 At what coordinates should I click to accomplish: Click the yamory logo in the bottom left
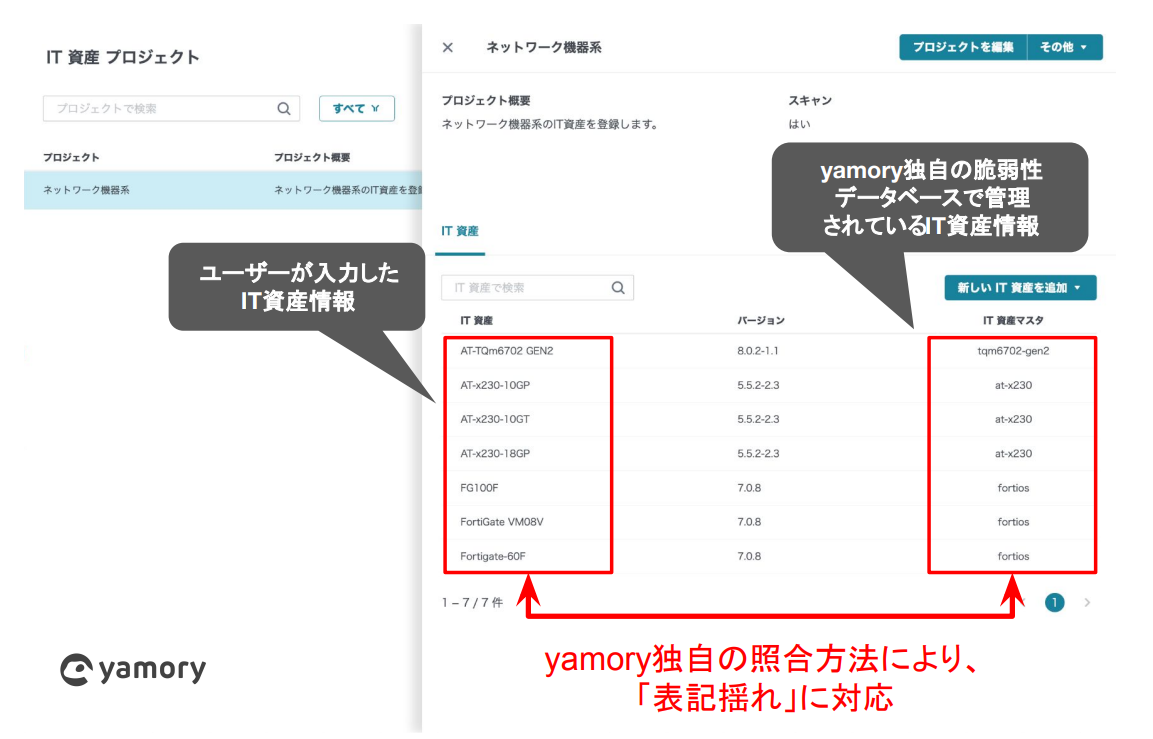click(131, 670)
